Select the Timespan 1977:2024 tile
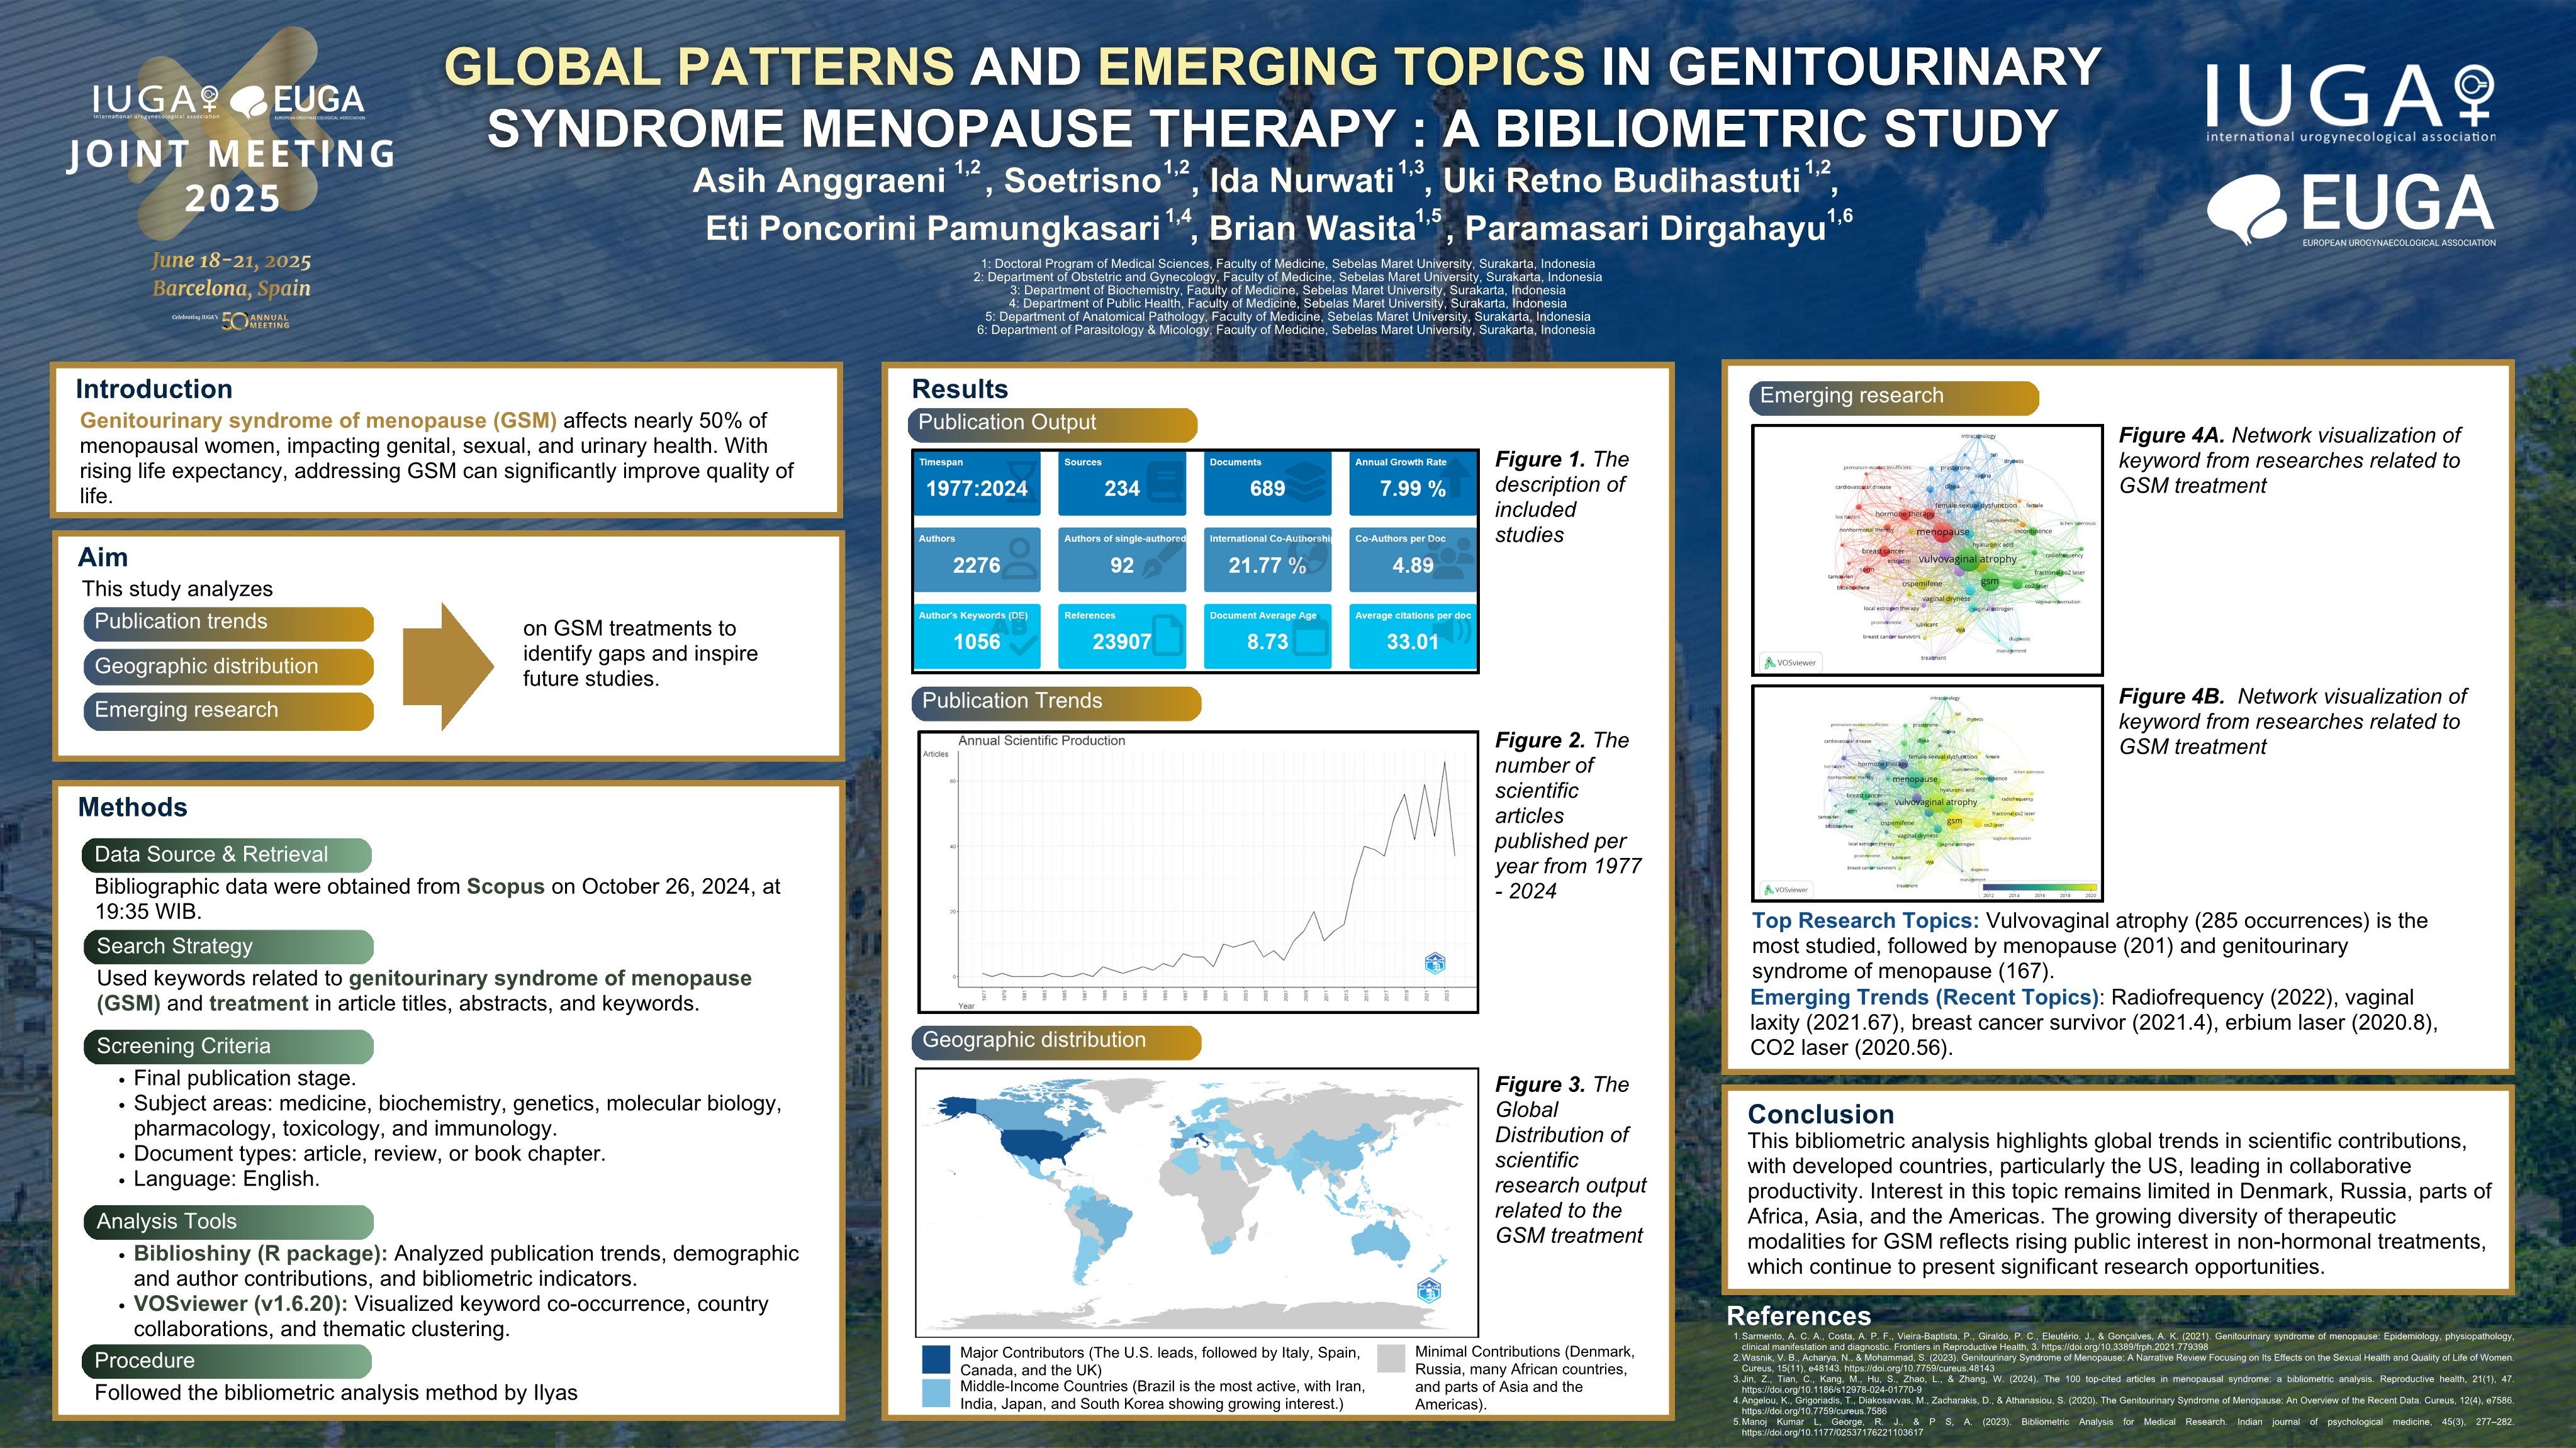The image size is (2576, 1448). (x=976, y=483)
